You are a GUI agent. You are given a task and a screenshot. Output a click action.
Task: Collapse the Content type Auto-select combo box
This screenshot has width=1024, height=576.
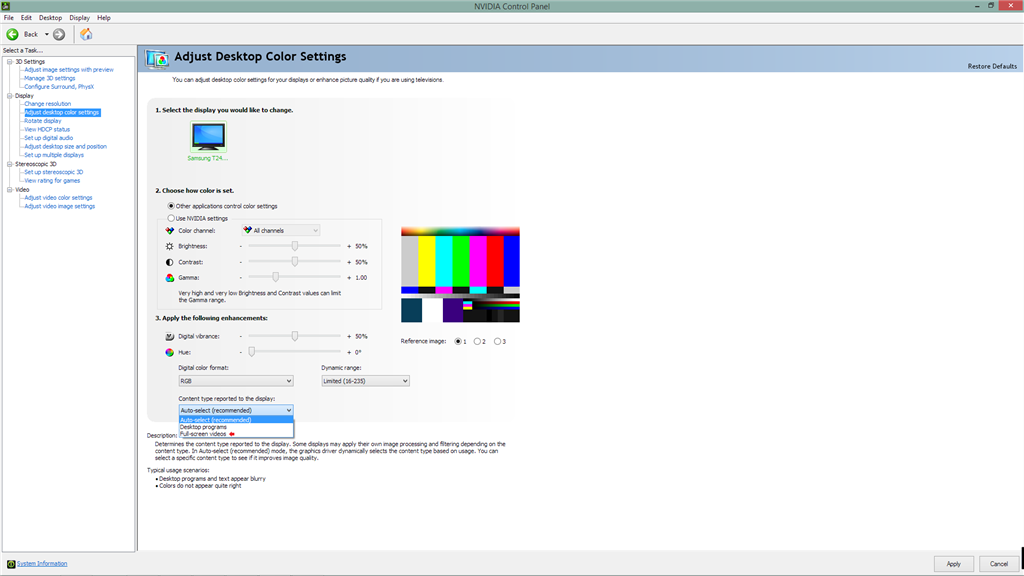coord(236,410)
